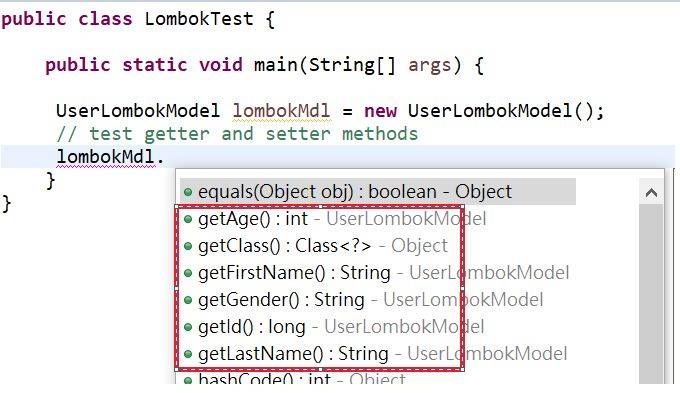This screenshot has width=680, height=393.
Task: Click the green dot icon next to getClass()
Action: 188,246
